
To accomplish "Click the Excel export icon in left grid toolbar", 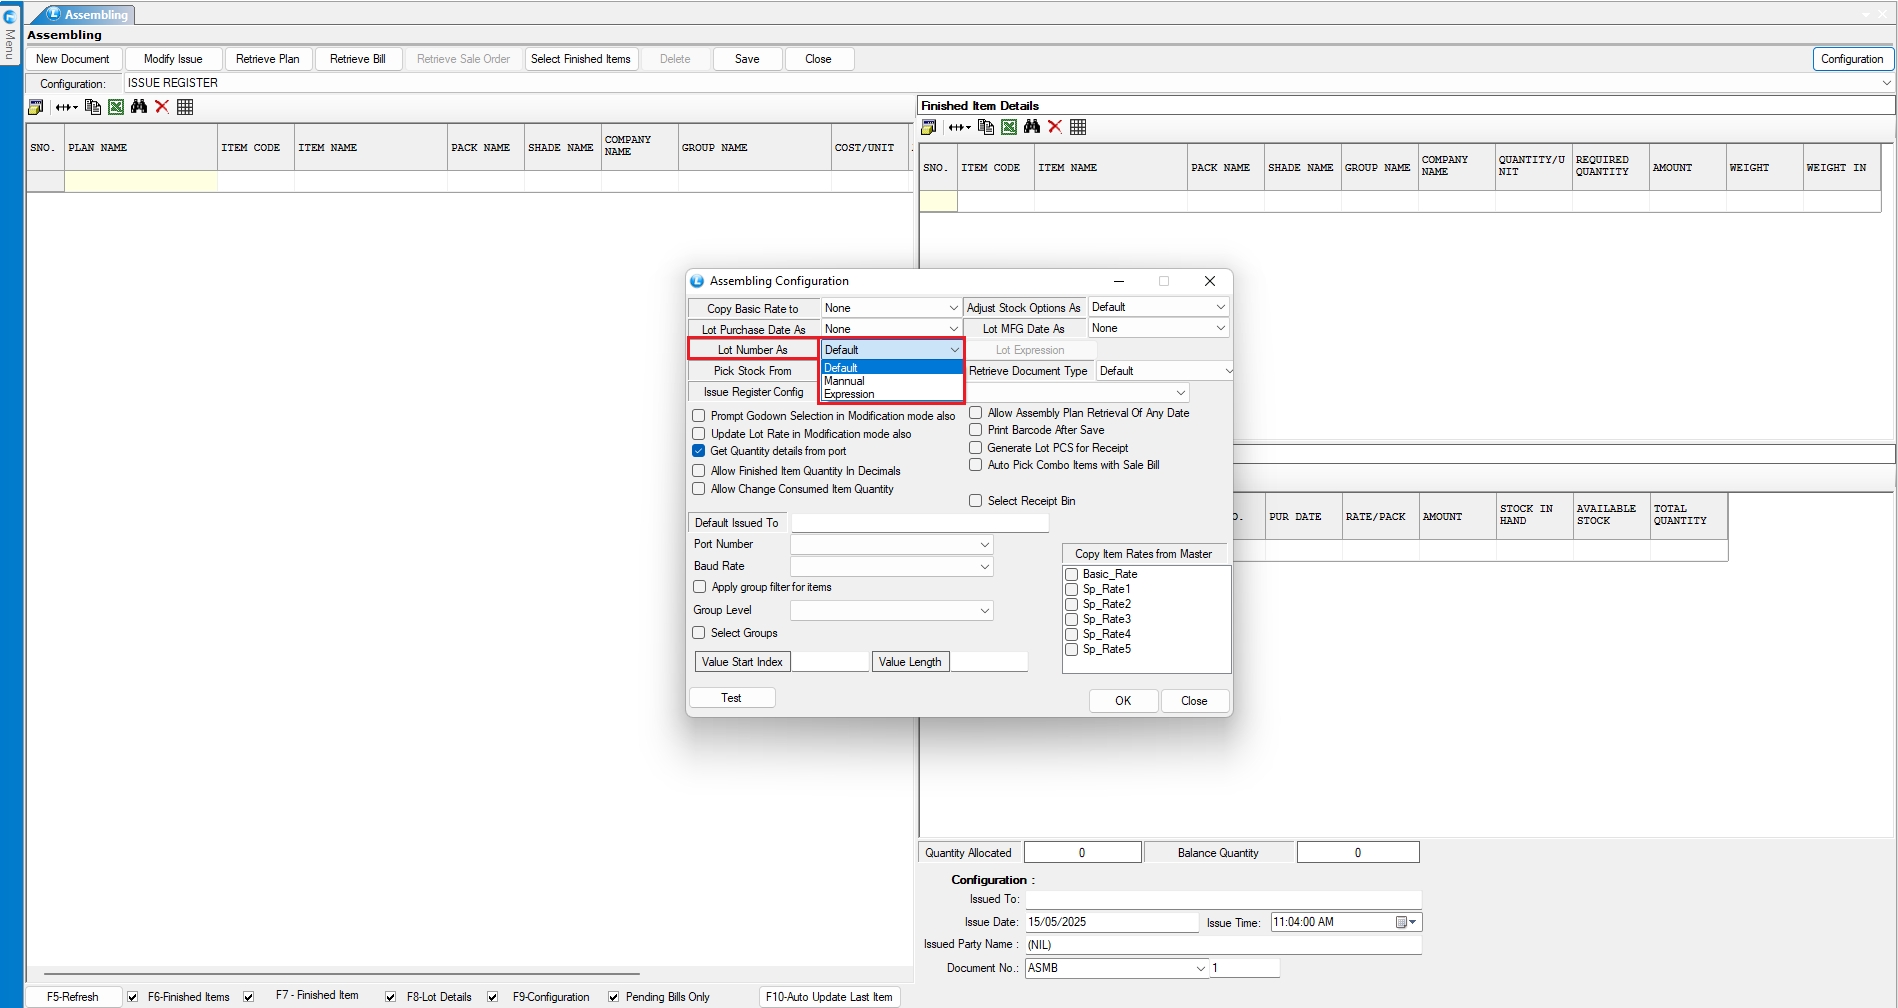I will click(x=116, y=107).
